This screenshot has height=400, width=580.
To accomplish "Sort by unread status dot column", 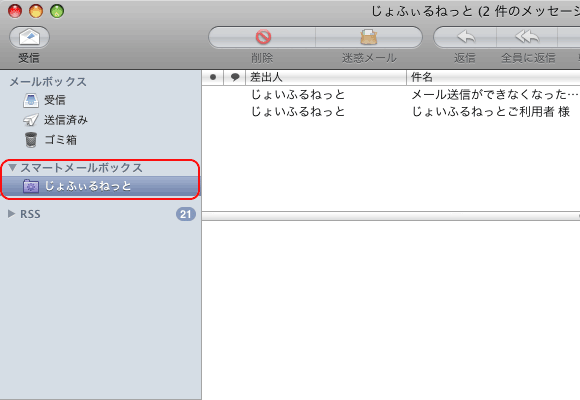I will [x=213, y=77].
